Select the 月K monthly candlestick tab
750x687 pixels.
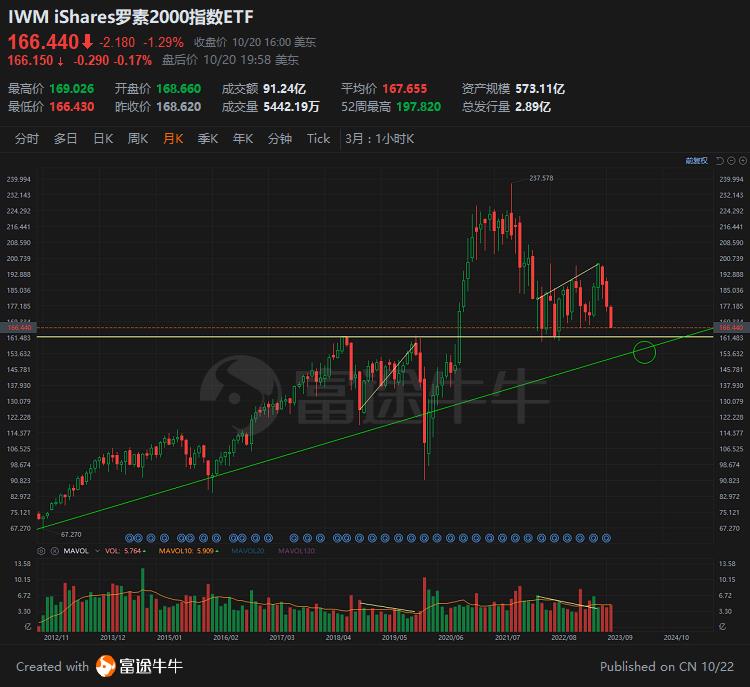[x=173, y=139]
